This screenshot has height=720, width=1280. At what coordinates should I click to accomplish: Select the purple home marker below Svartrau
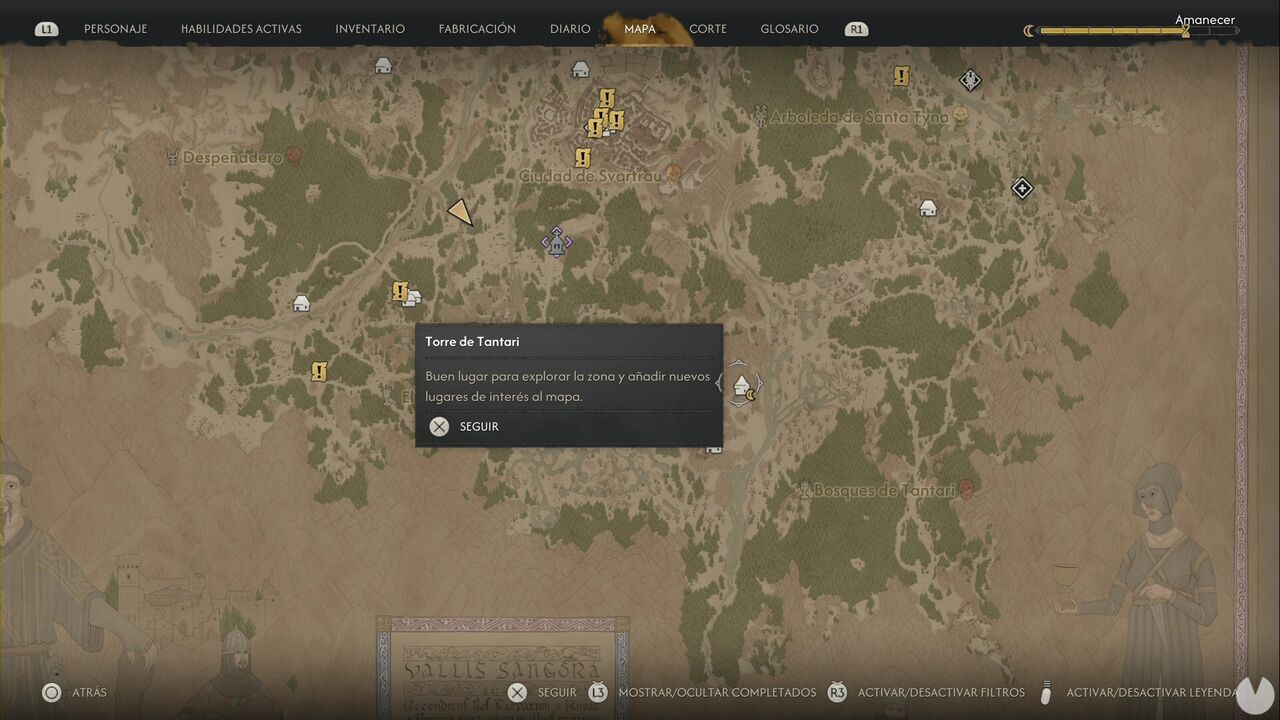tap(557, 242)
